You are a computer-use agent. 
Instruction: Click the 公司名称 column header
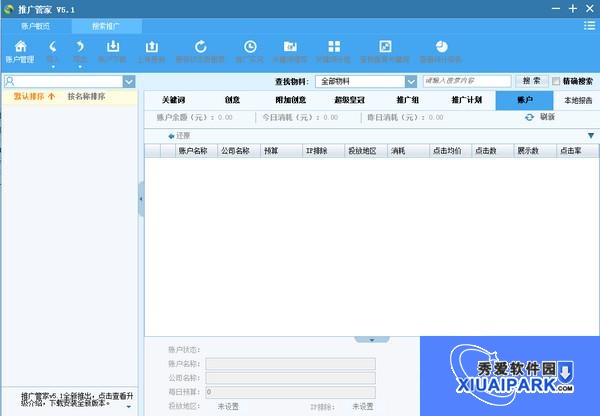point(239,151)
